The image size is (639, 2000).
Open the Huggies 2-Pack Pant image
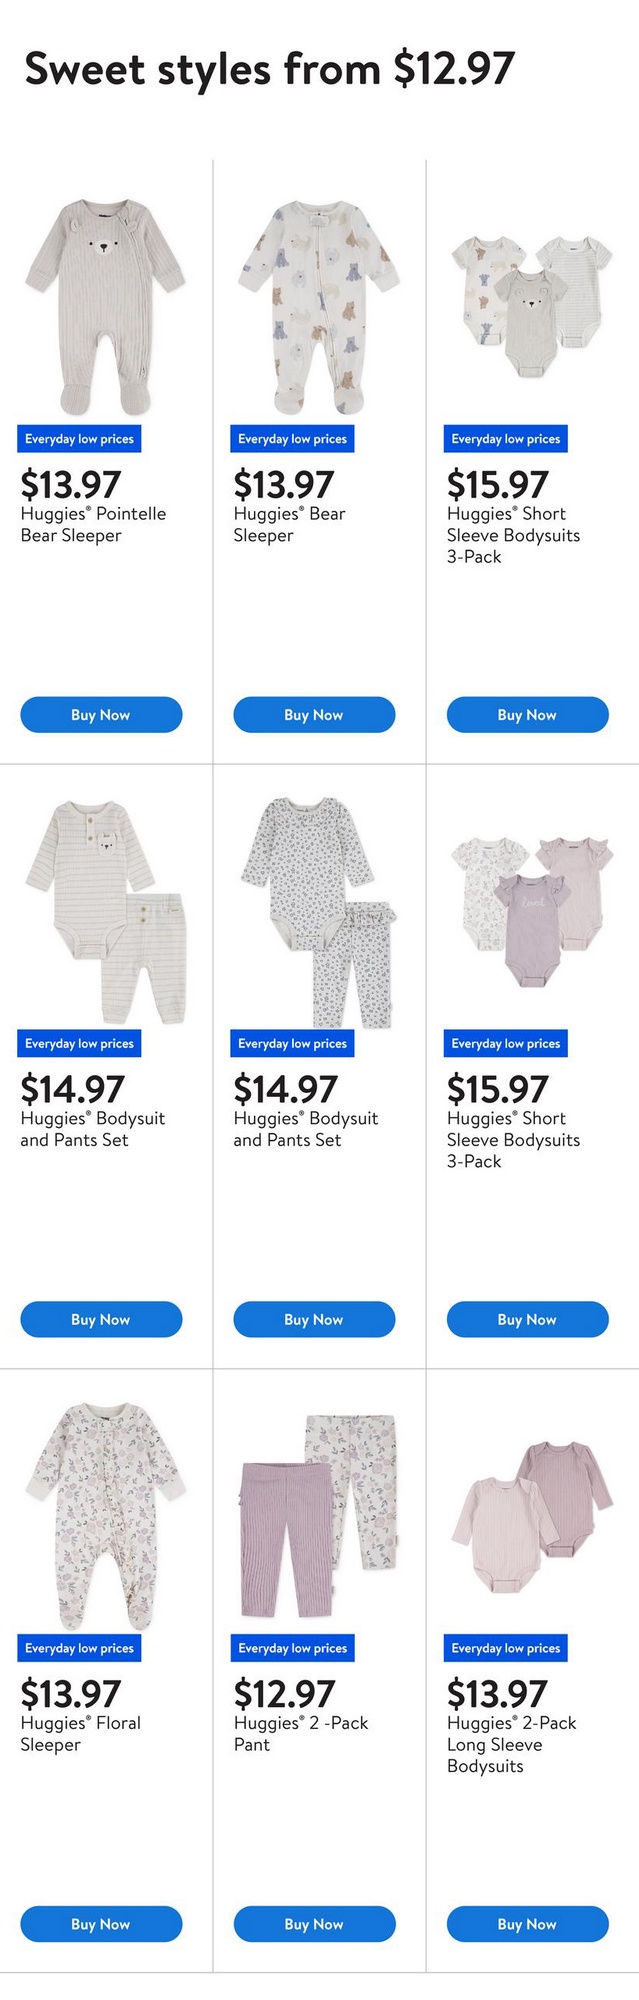[318, 1516]
